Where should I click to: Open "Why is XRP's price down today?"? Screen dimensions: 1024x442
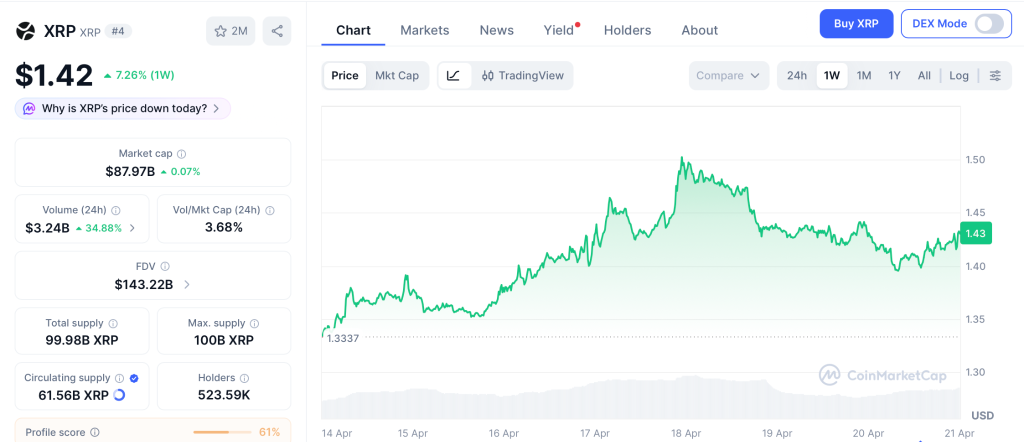pyautogui.click(x=124, y=108)
